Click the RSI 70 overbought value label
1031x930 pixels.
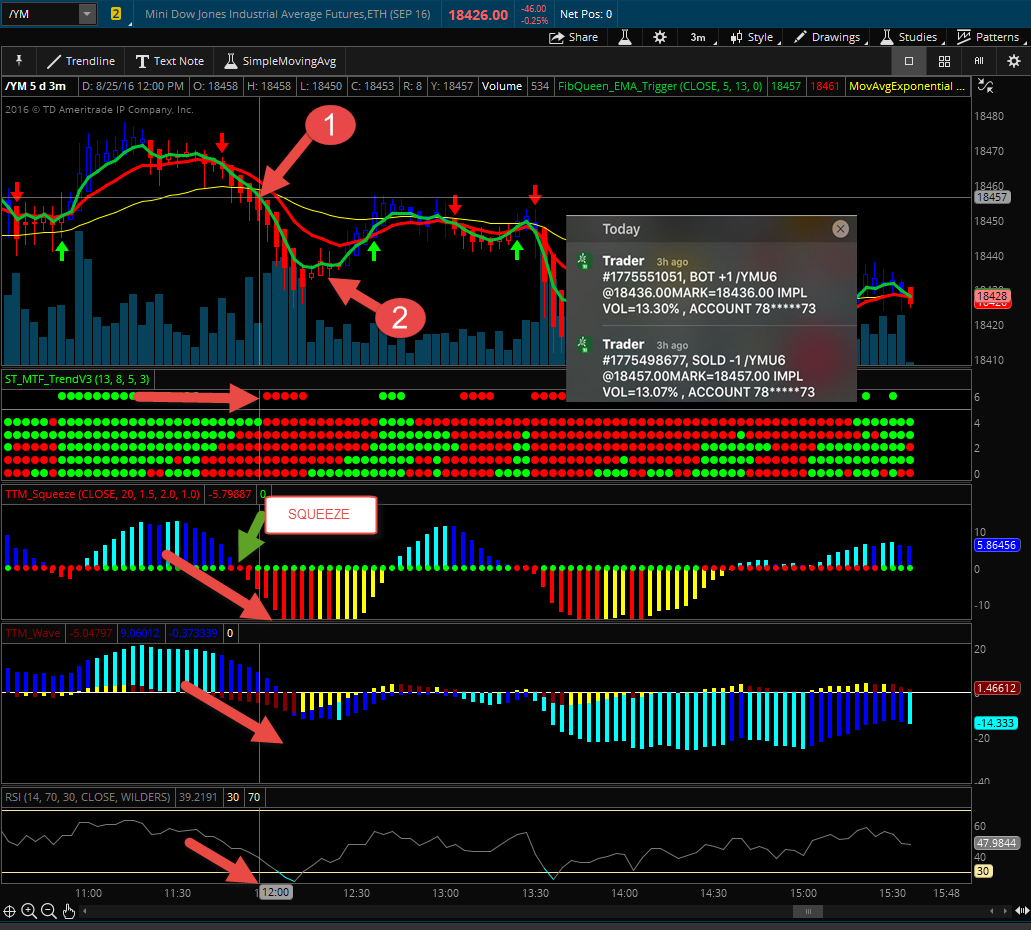click(x=254, y=797)
